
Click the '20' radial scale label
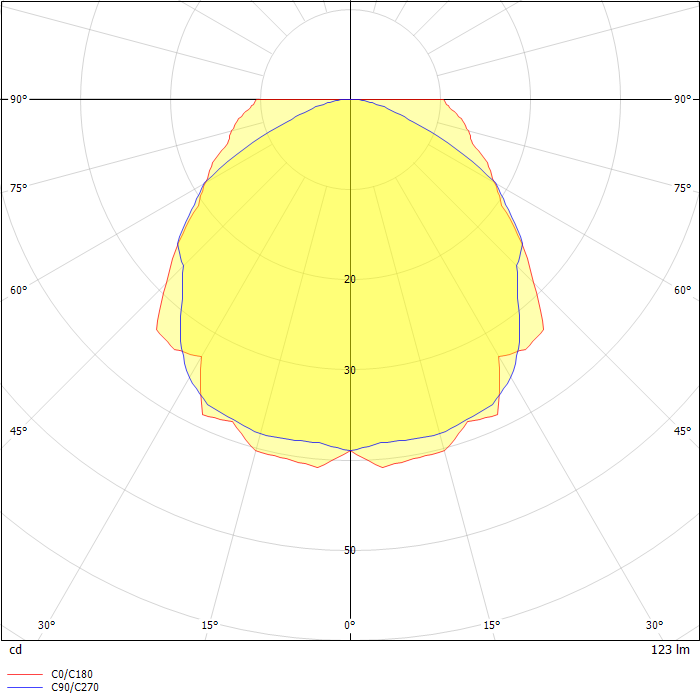point(350,279)
